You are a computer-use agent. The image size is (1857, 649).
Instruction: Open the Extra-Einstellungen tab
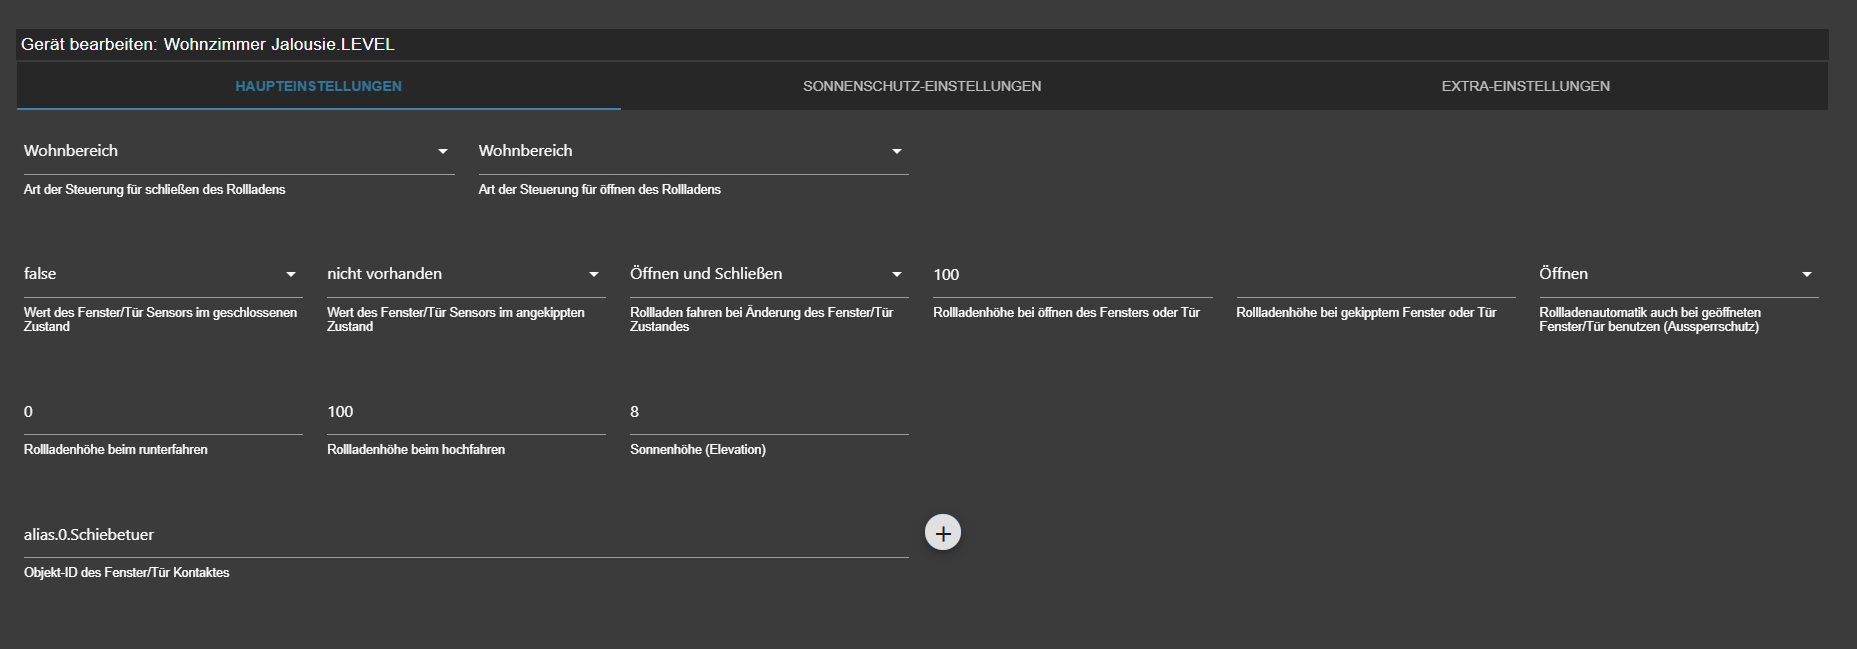click(x=1525, y=86)
